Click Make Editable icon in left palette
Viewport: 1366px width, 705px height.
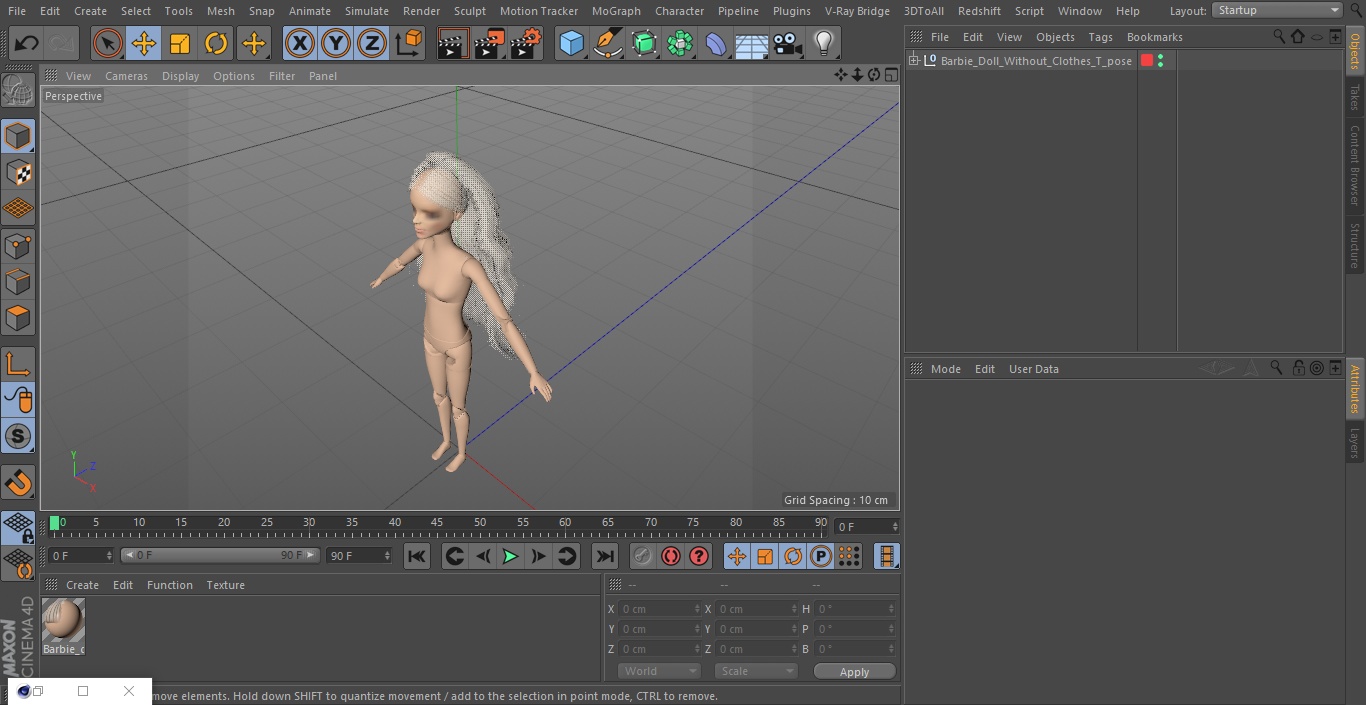point(18,91)
